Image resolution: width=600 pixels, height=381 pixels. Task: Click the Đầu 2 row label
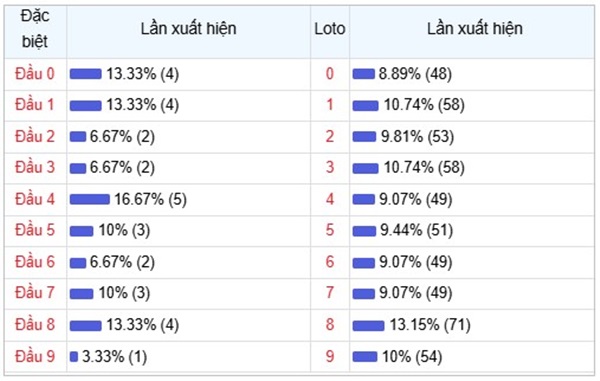pyautogui.click(x=35, y=137)
